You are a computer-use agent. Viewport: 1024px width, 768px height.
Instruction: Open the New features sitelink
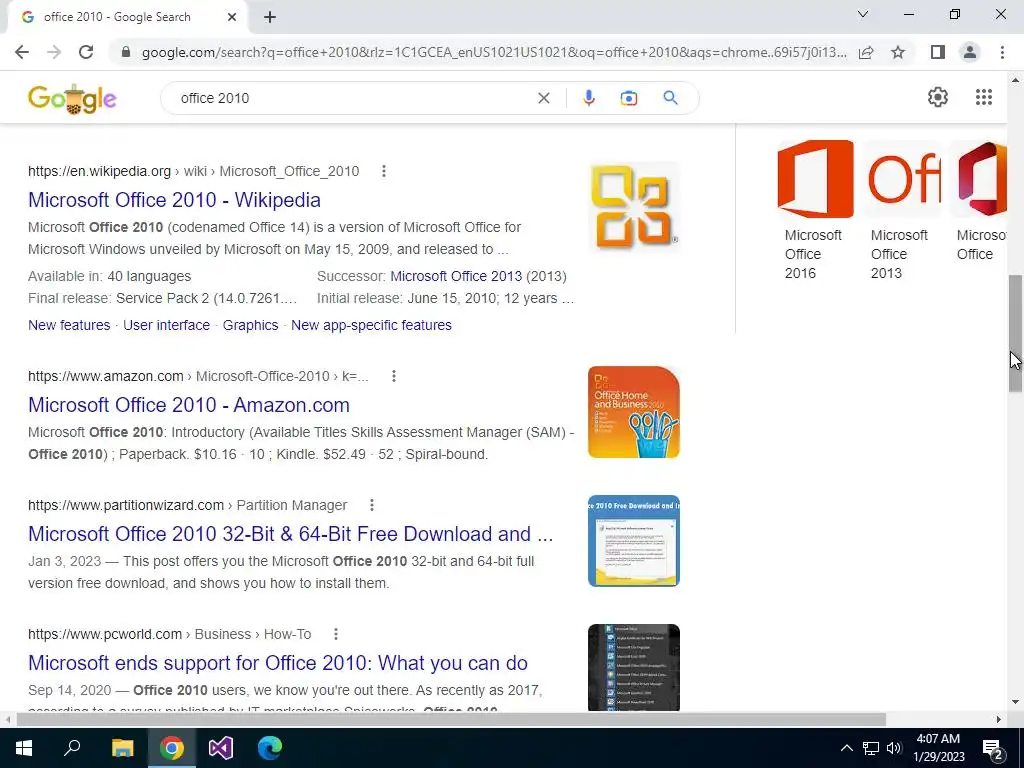tap(69, 325)
